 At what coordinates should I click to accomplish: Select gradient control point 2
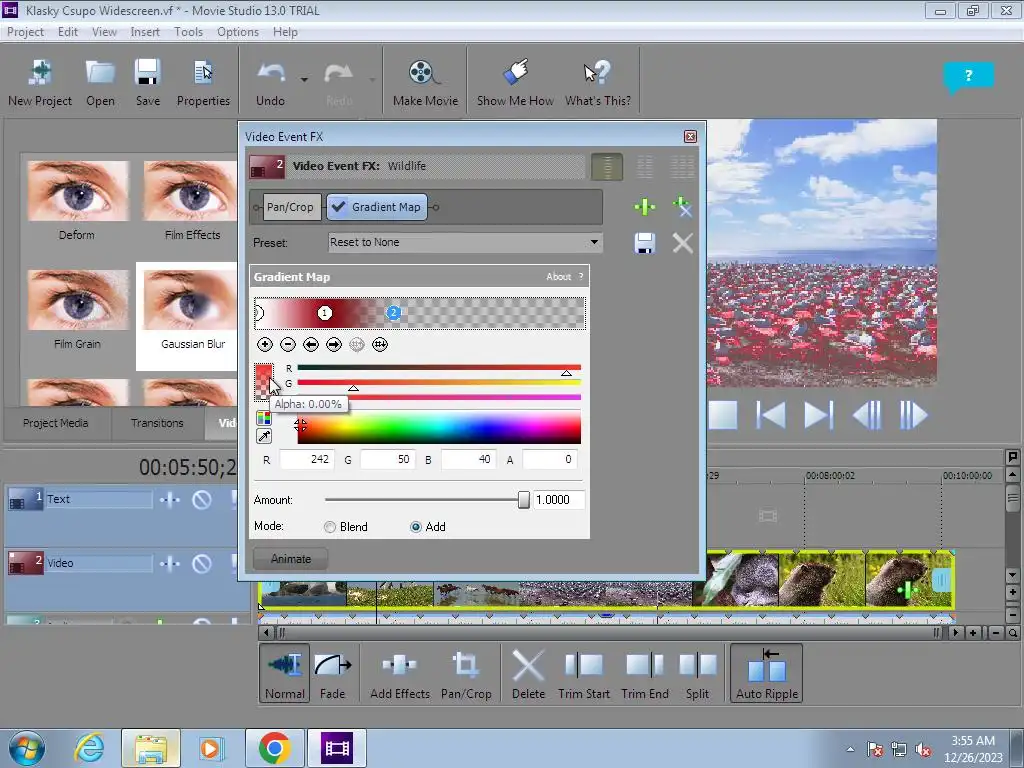393,313
